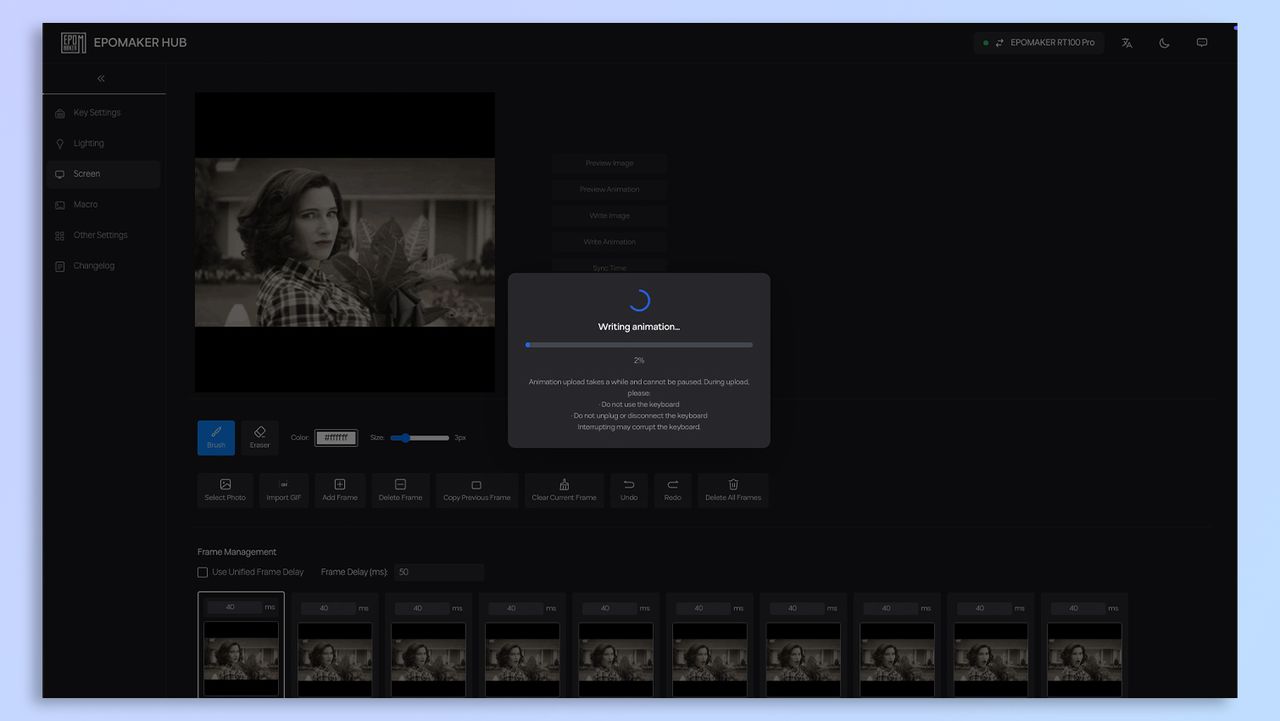Select the Screen sidebar item

point(103,174)
